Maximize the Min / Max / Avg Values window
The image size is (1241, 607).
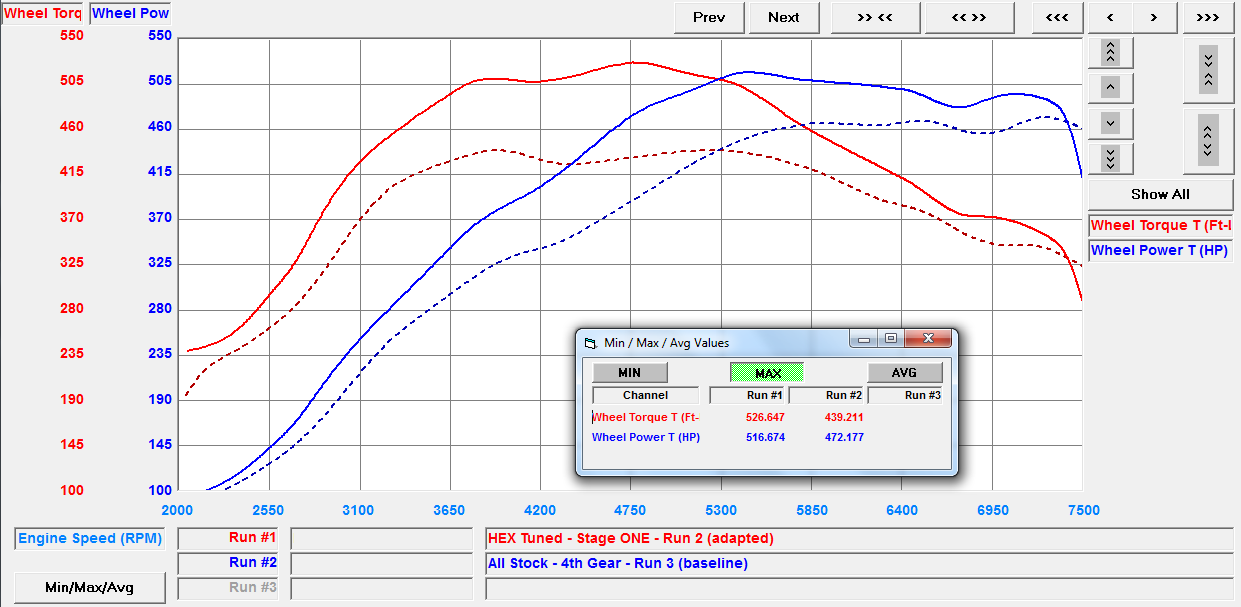[x=891, y=340]
